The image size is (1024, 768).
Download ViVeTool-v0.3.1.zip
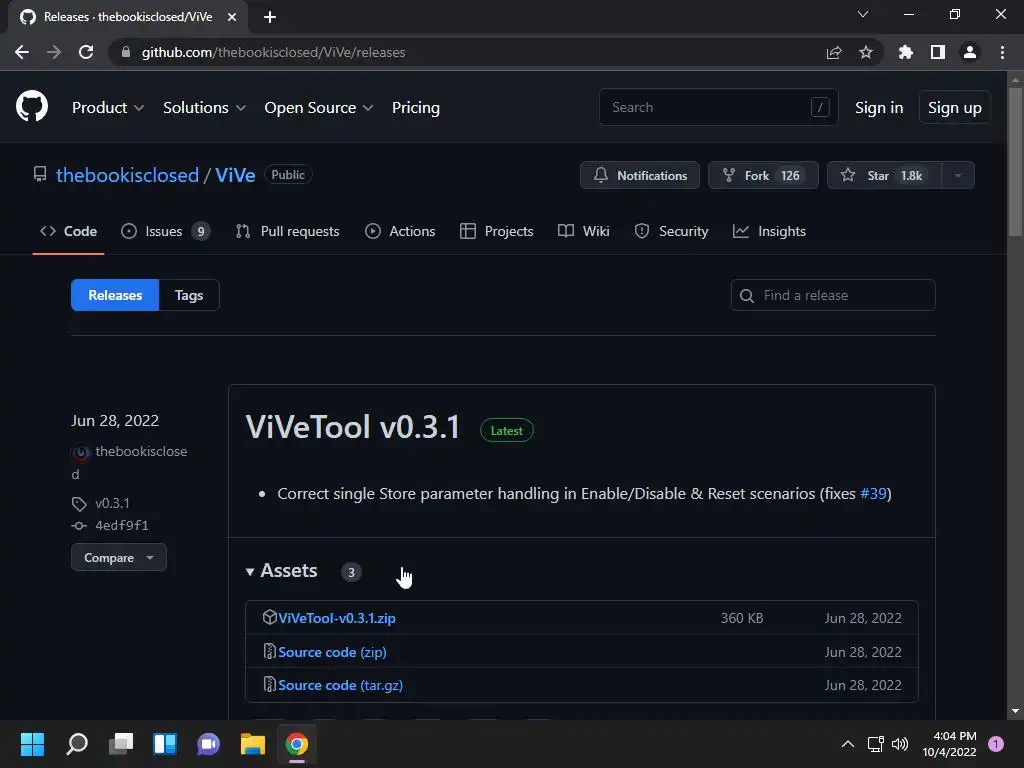click(x=337, y=618)
